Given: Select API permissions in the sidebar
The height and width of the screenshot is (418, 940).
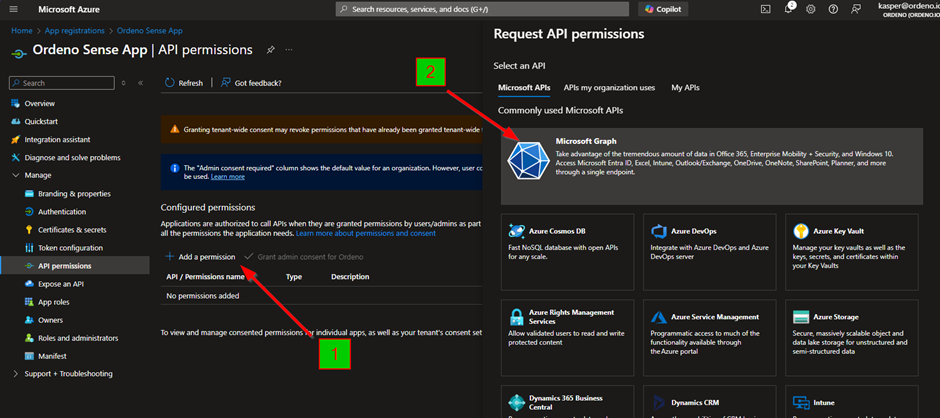Looking at the screenshot, I should tap(75, 266).
